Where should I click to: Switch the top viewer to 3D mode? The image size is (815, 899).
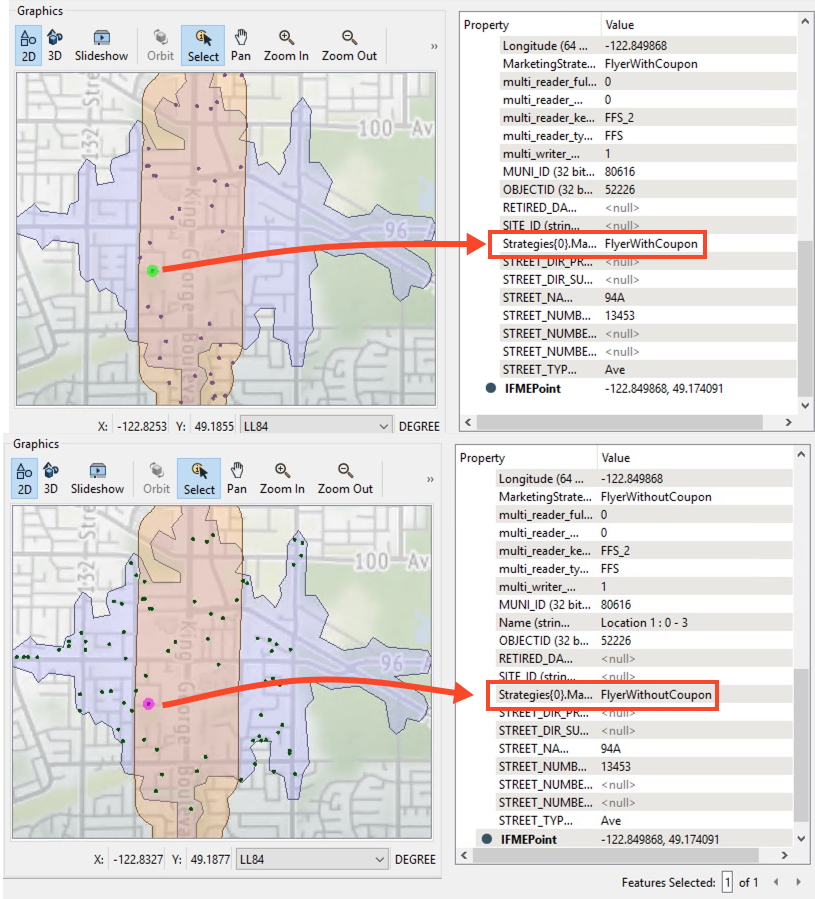click(56, 45)
